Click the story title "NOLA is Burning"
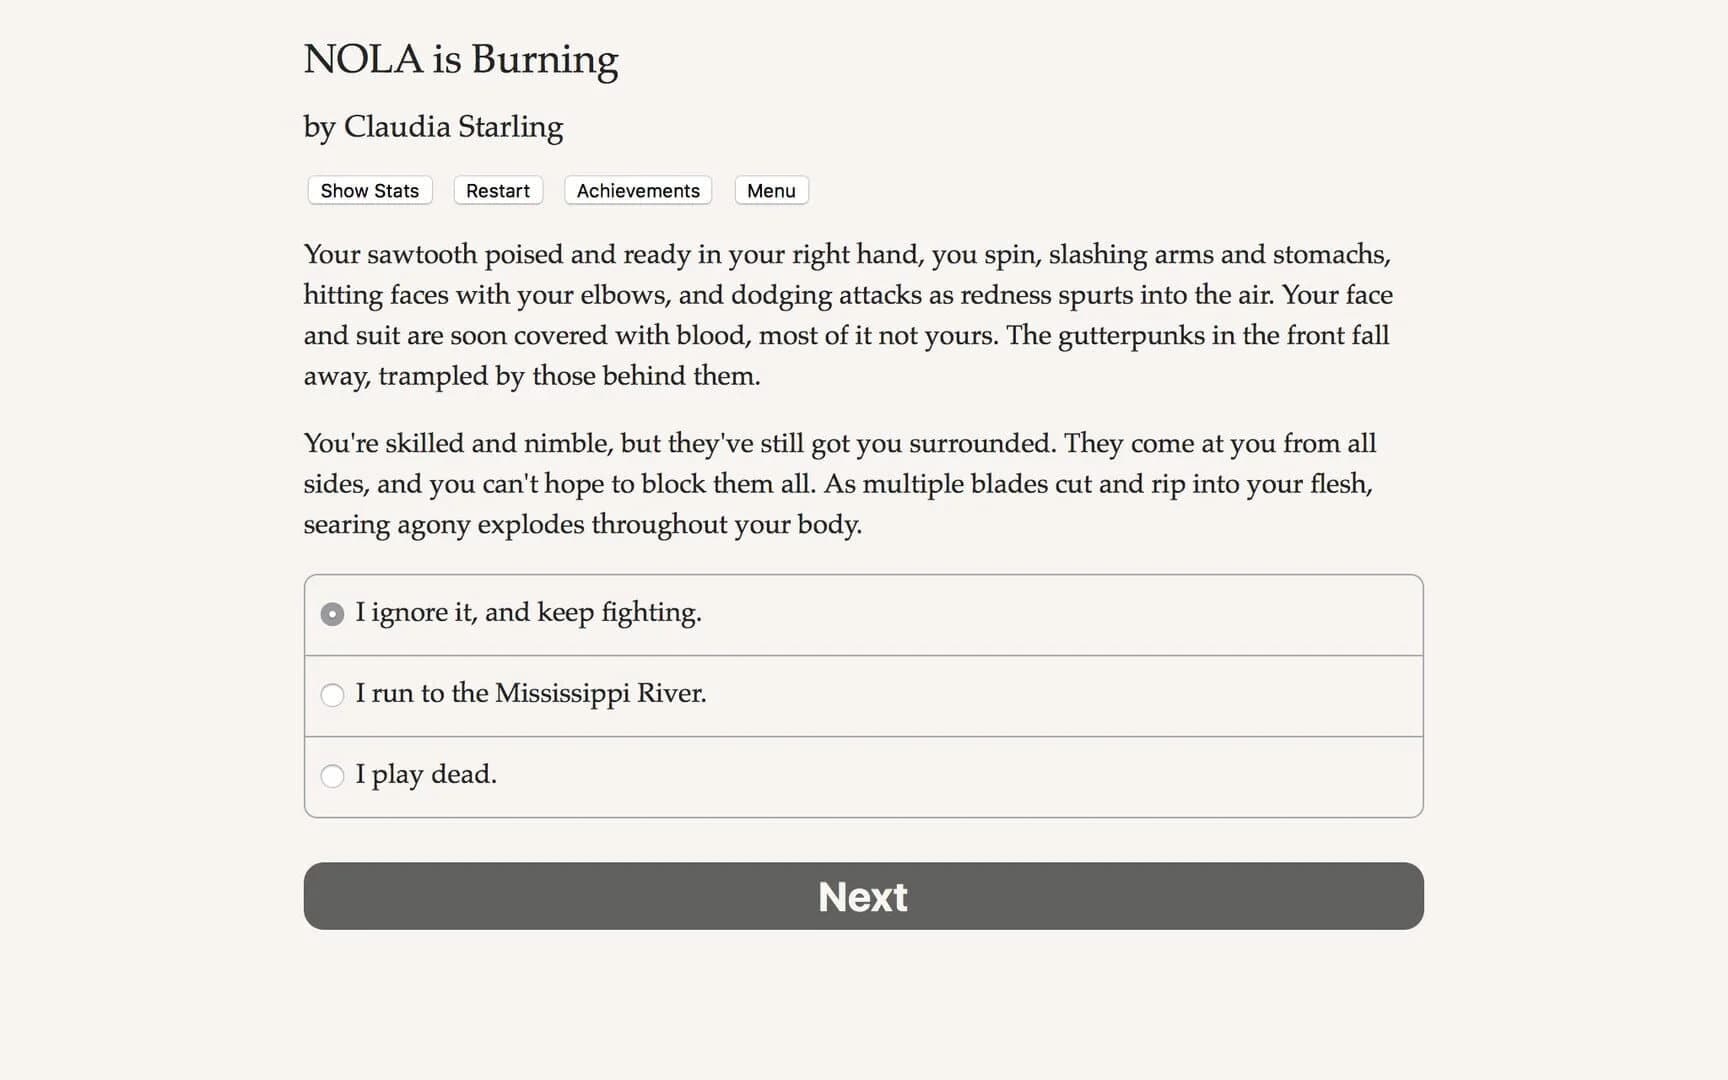 [461, 59]
